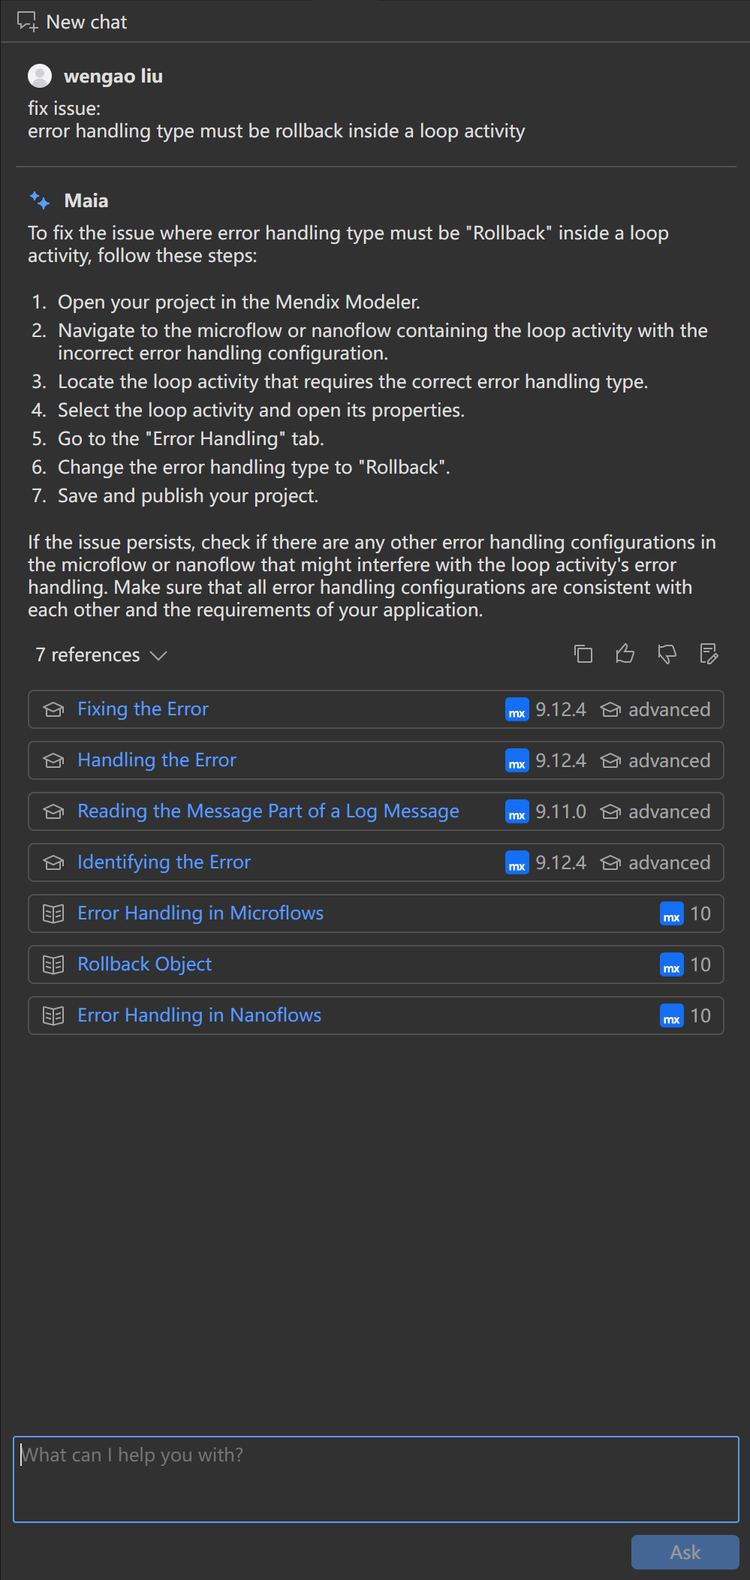Give the response a thumbs up
The image size is (750, 1580).
pyautogui.click(x=625, y=654)
